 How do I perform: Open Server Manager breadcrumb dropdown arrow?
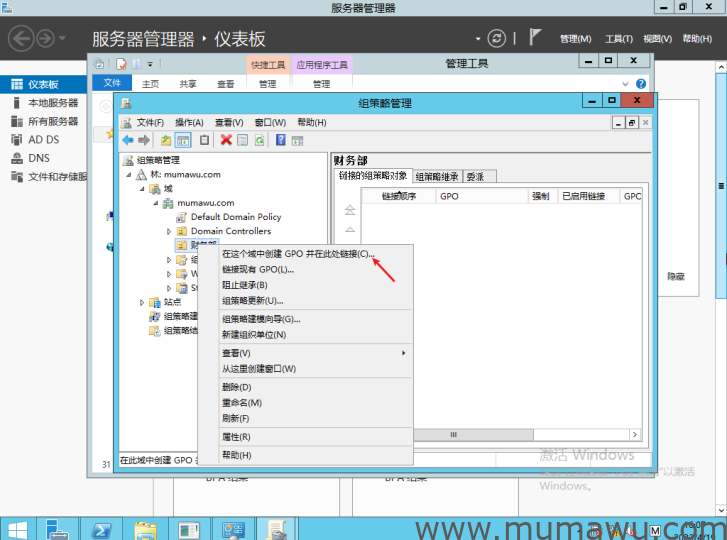478,39
